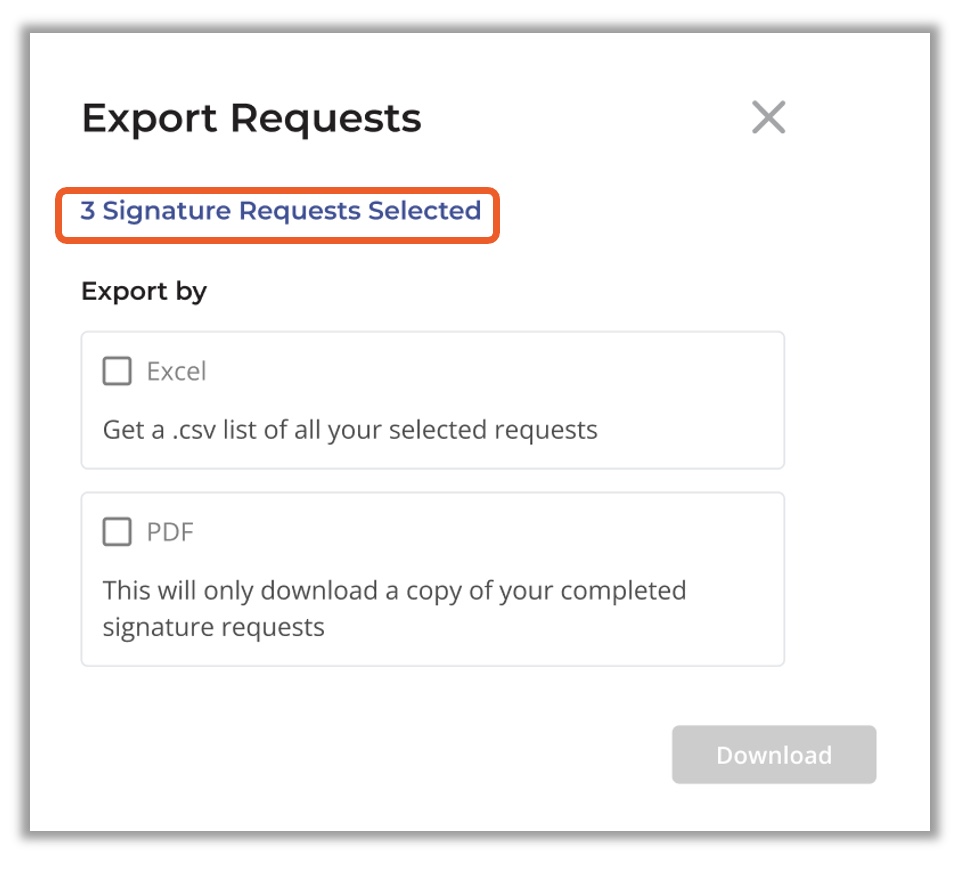Enable the PDF export checkbox
The height and width of the screenshot is (876, 970).
(117, 531)
